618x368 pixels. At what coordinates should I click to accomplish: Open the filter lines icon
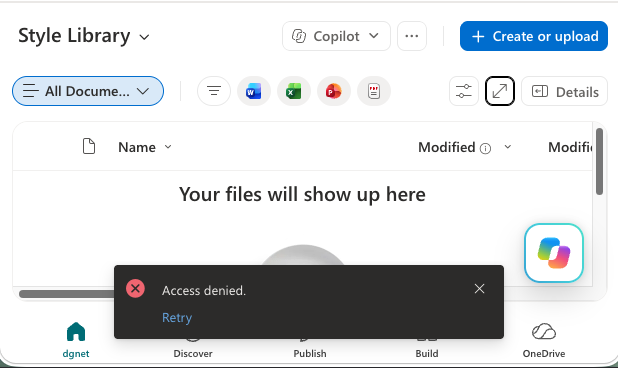[x=214, y=91]
